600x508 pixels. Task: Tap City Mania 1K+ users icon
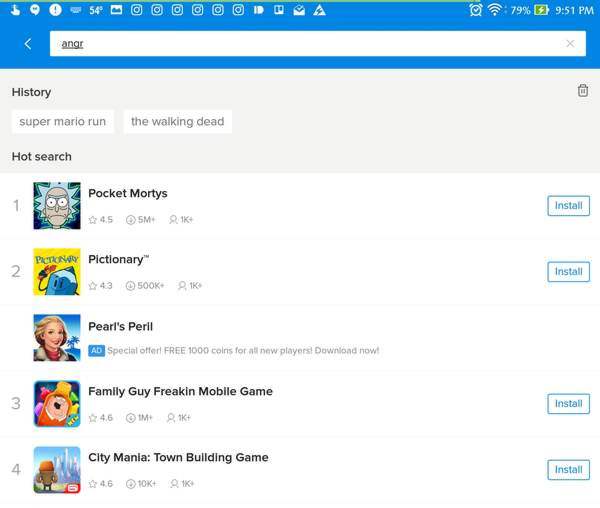point(174,484)
